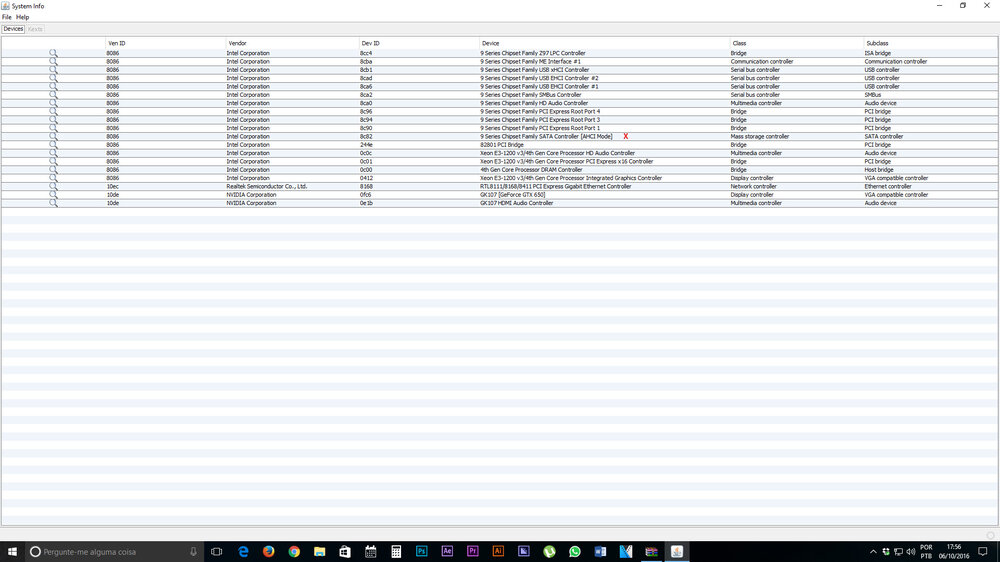Click the magnifier icon for Z97 LPC Controller row
The image size is (1000, 562).
coord(53,53)
